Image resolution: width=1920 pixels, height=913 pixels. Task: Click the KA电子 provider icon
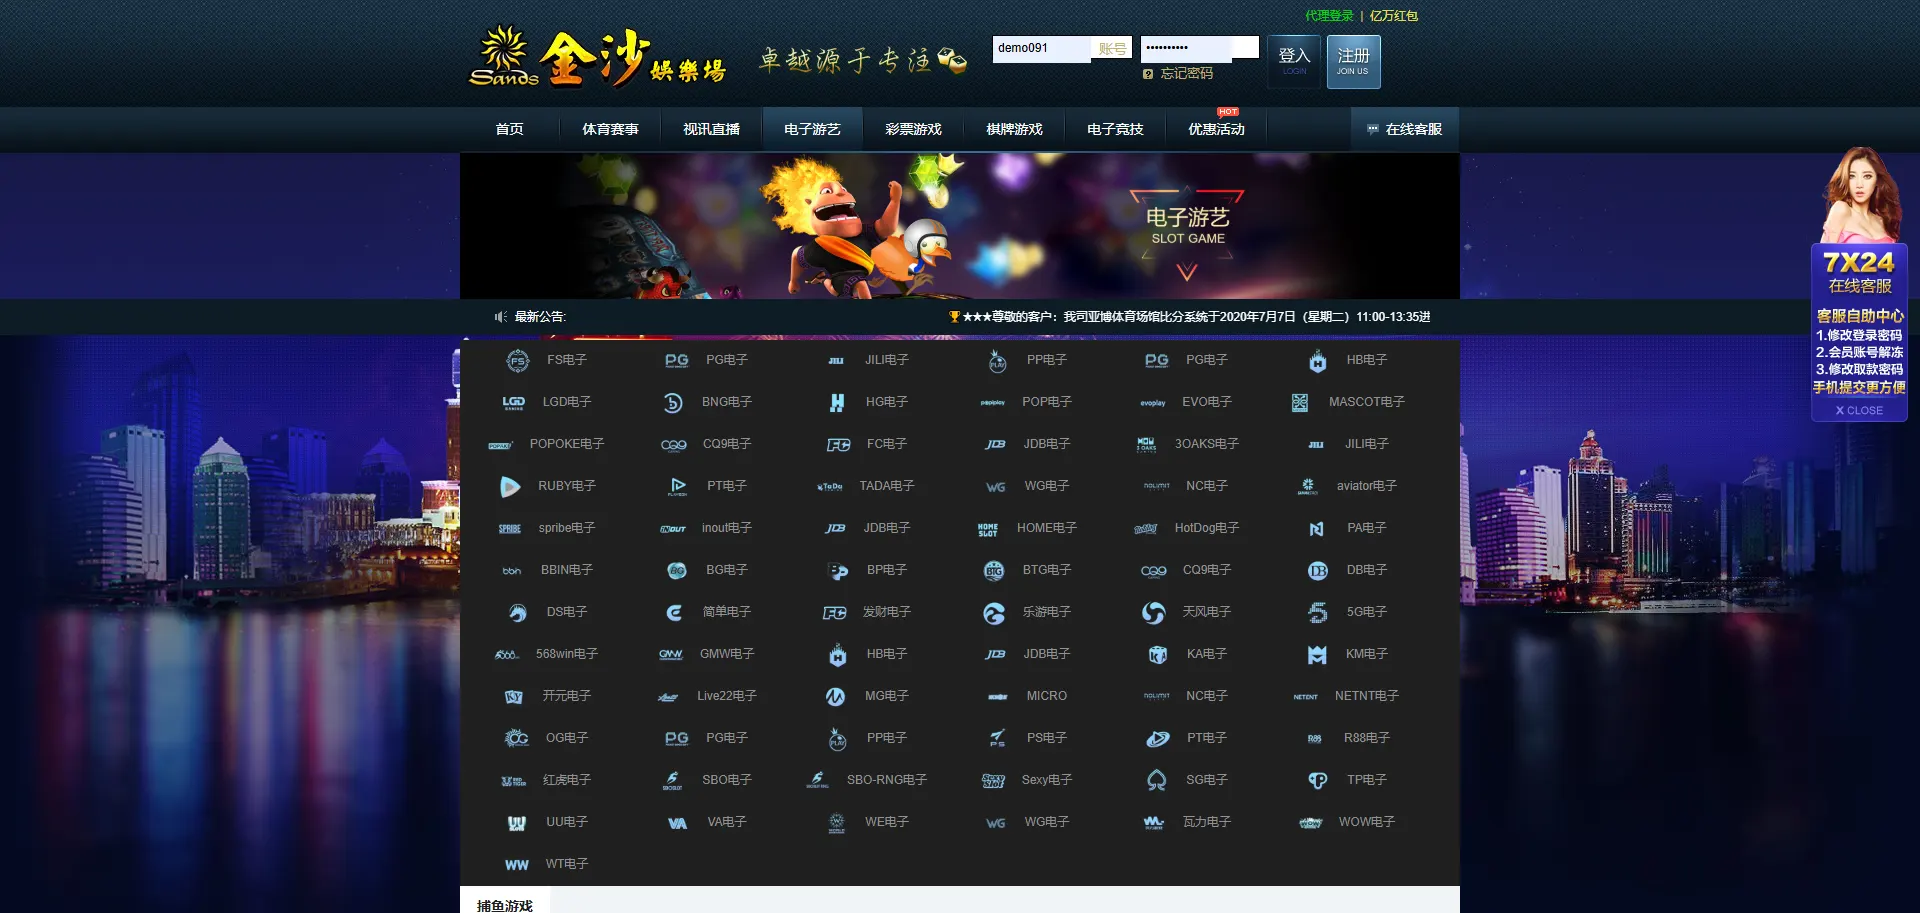[x=1158, y=655]
